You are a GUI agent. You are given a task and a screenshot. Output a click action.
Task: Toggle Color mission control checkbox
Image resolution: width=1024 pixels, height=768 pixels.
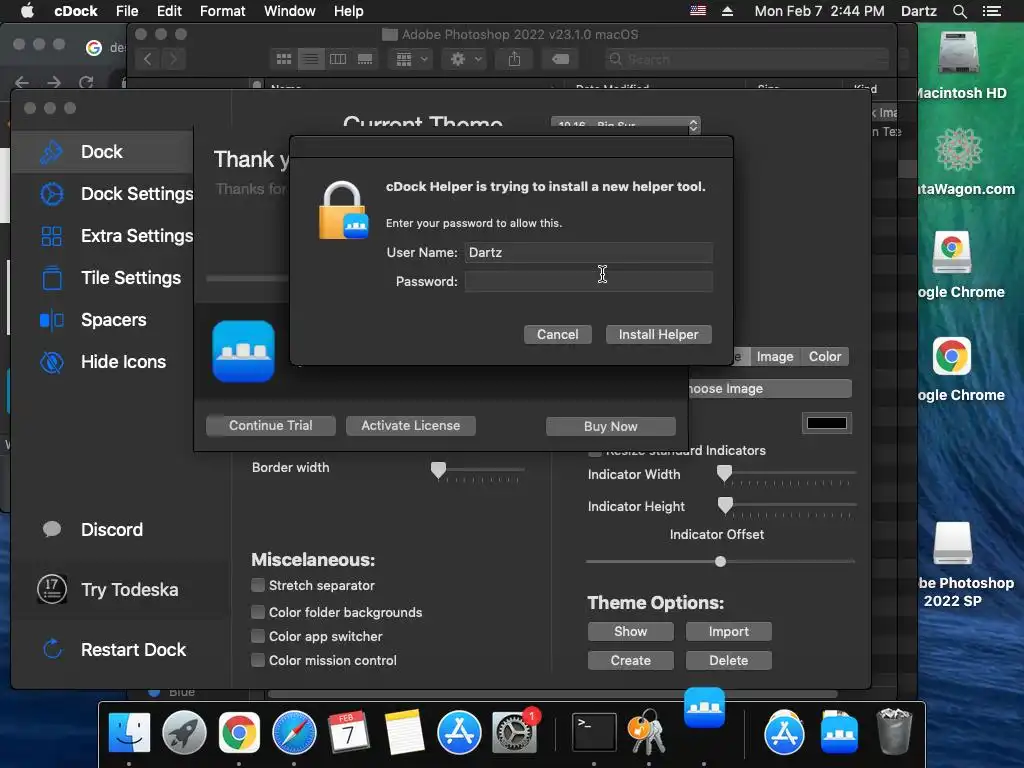(258, 660)
